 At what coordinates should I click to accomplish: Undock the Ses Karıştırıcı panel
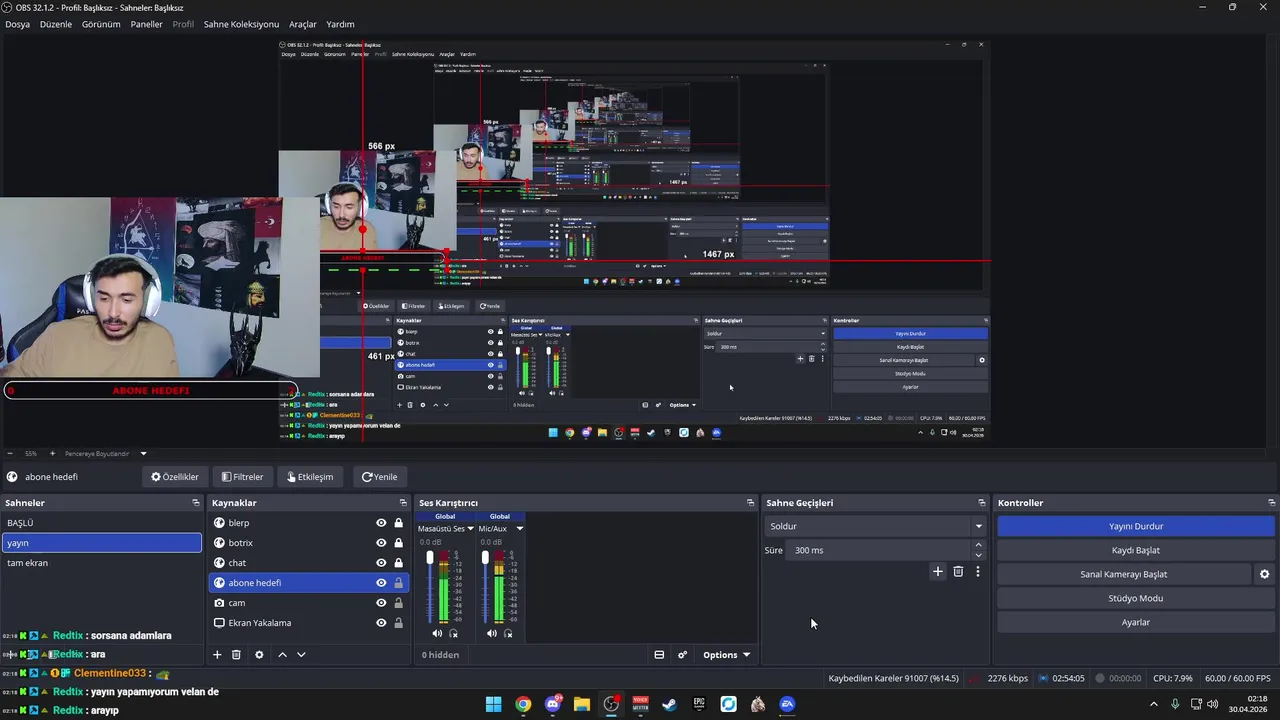pos(750,503)
